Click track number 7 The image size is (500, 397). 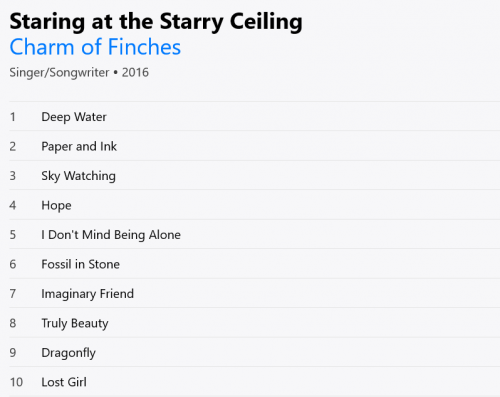click(13, 294)
